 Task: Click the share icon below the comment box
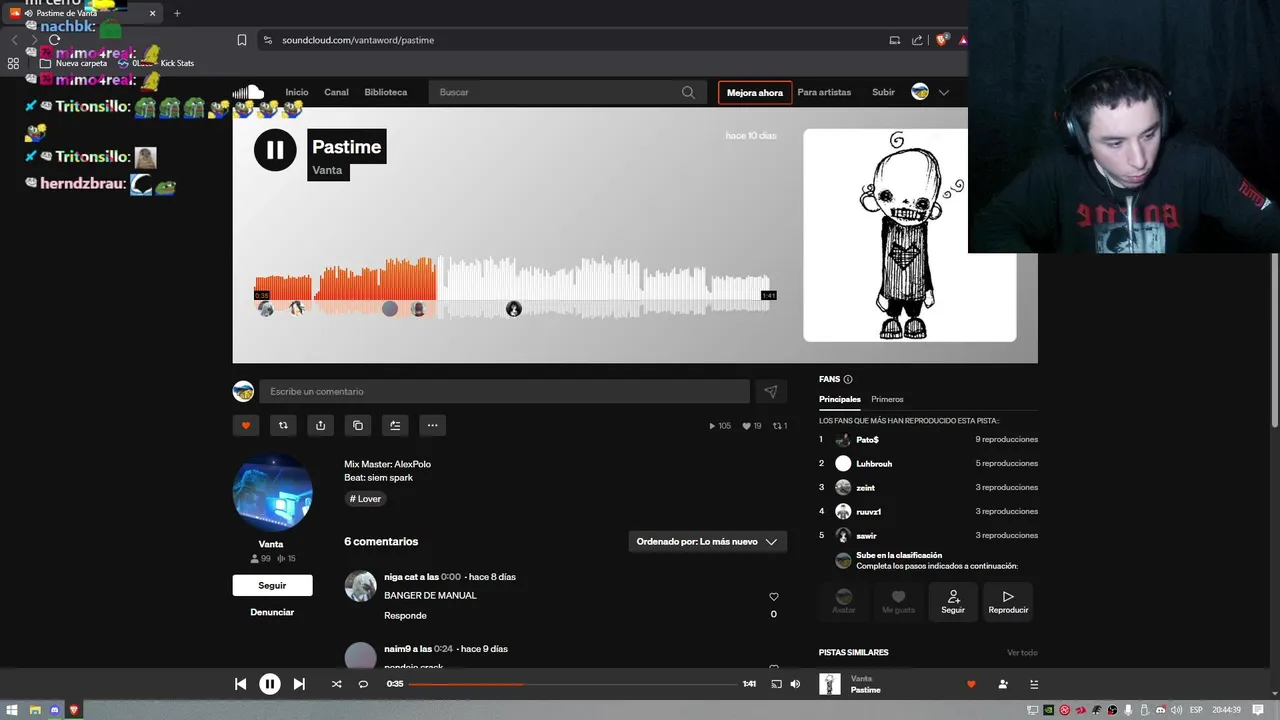tap(320, 425)
